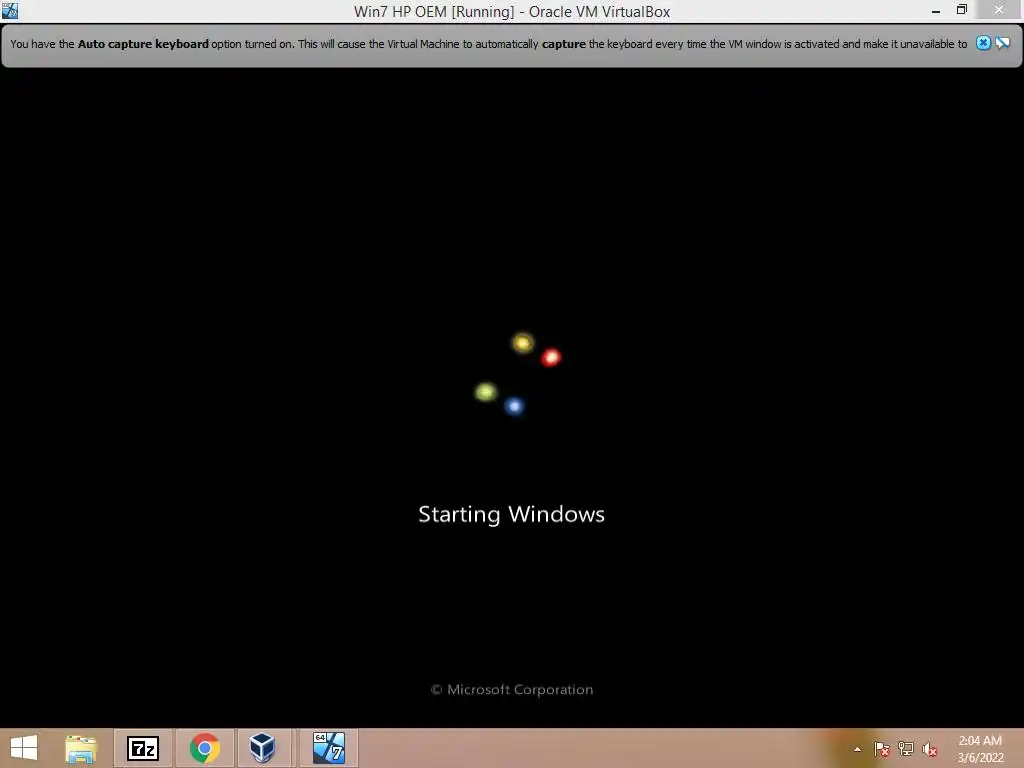Close the Win7 HP OEM VM window
Screen dimensions: 1024x768
tap(999, 10)
